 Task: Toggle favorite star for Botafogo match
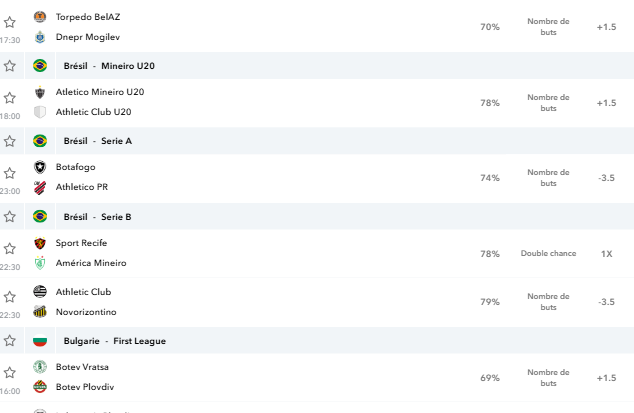pos(10,173)
